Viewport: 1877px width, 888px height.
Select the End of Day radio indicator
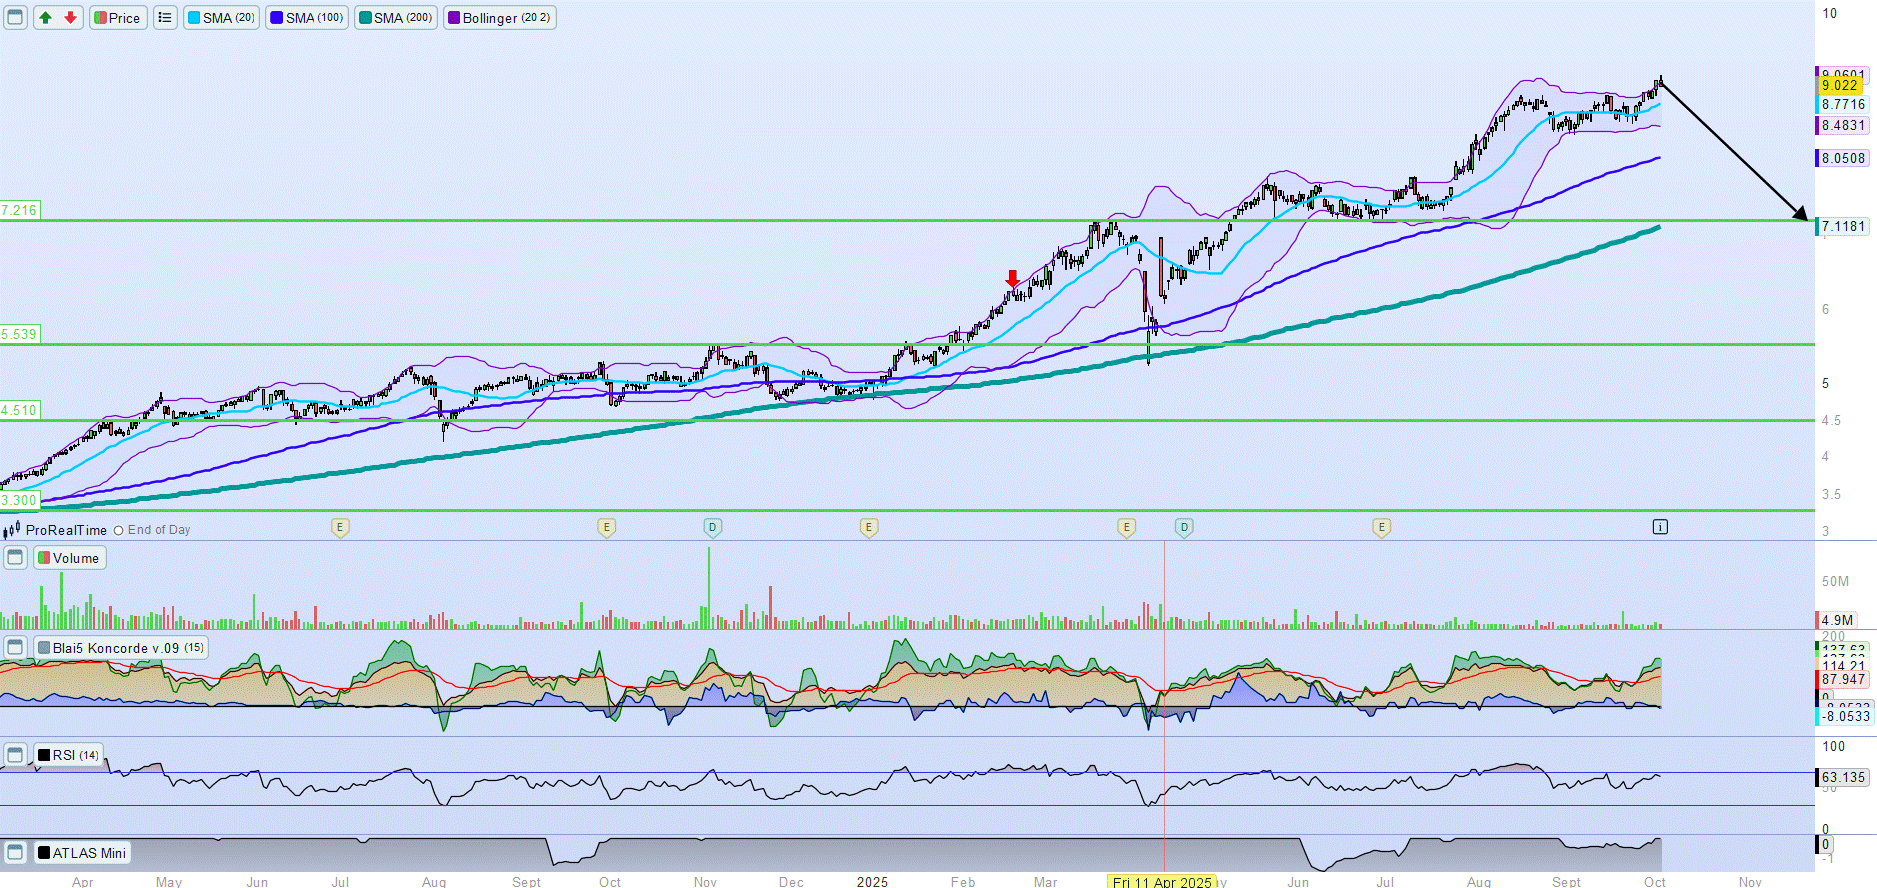pos(119,530)
